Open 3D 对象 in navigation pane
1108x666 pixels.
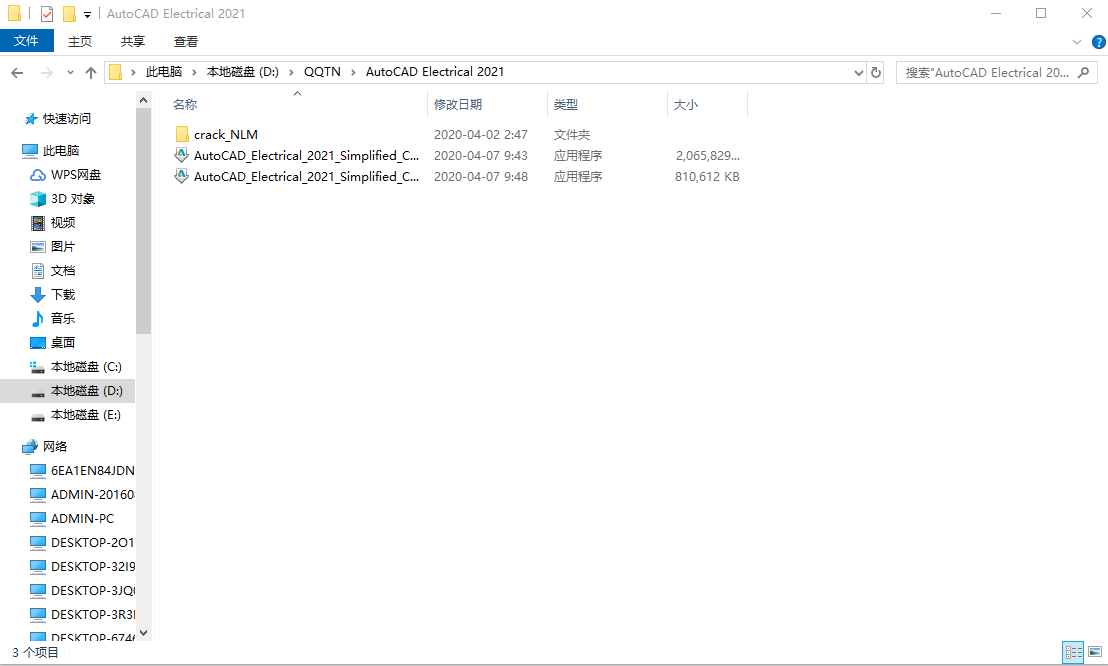click(x=73, y=199)
